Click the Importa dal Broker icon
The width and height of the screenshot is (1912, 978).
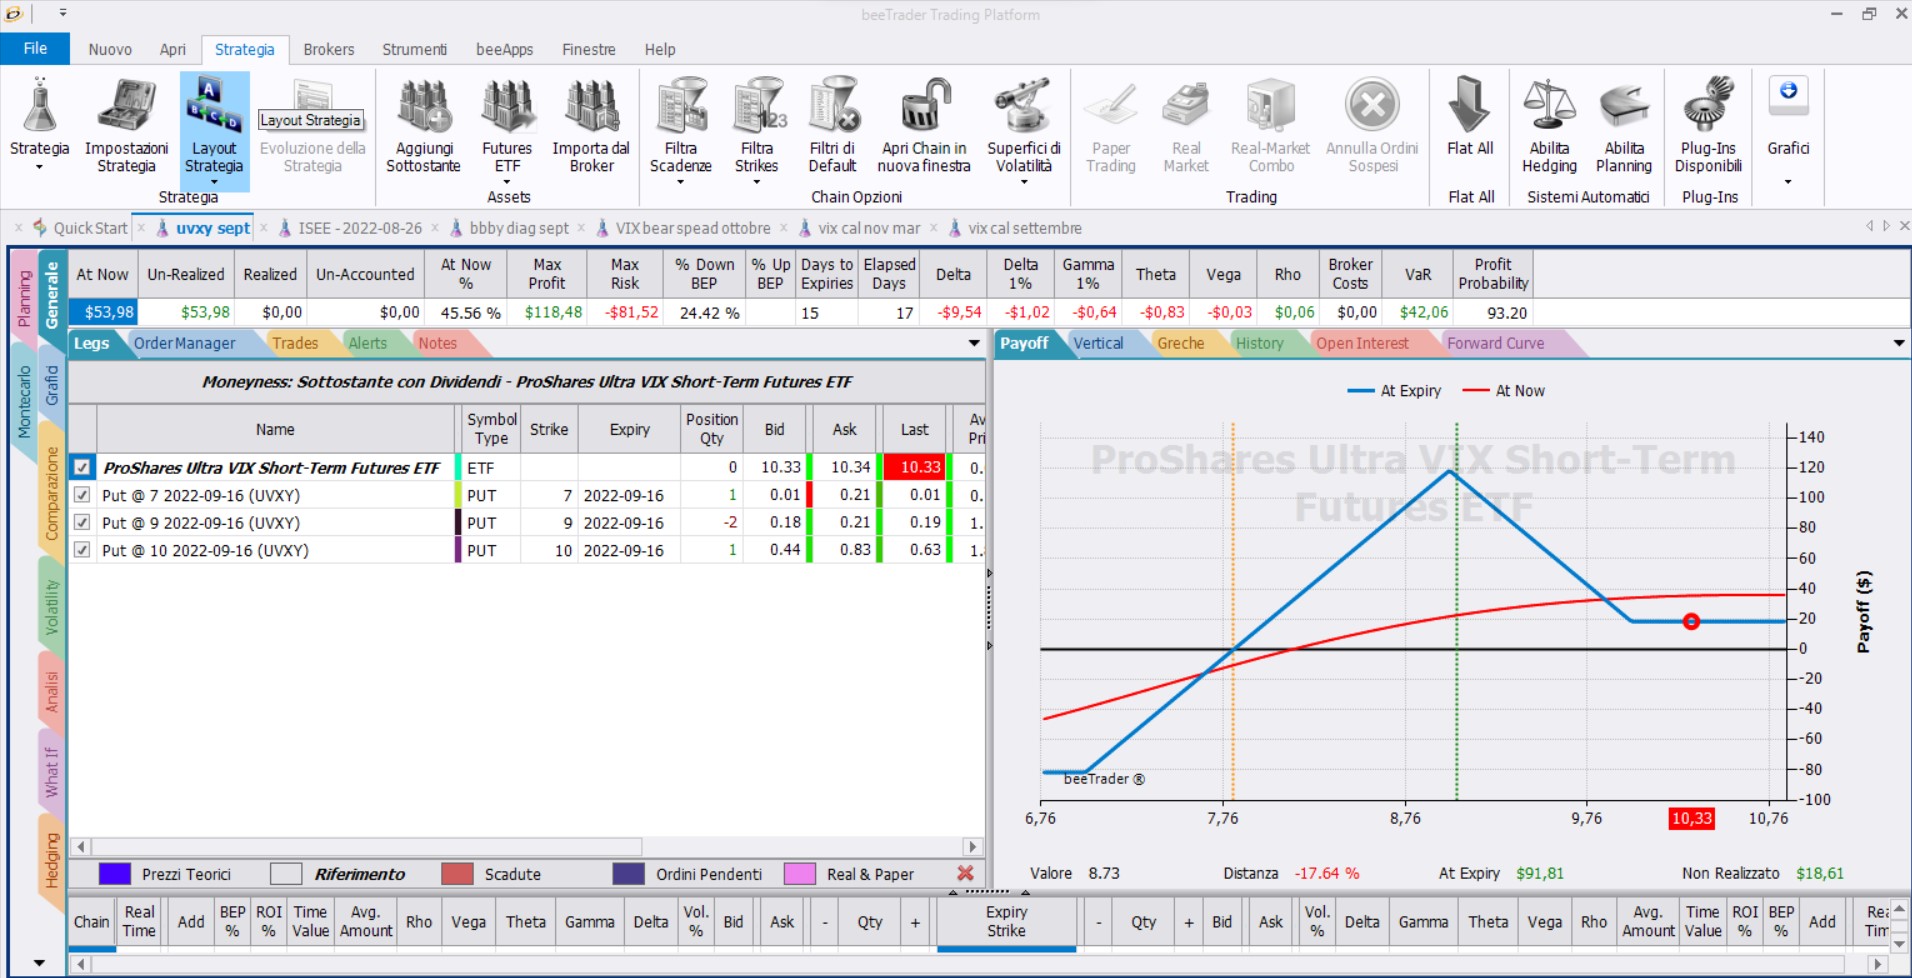[591, 105]
